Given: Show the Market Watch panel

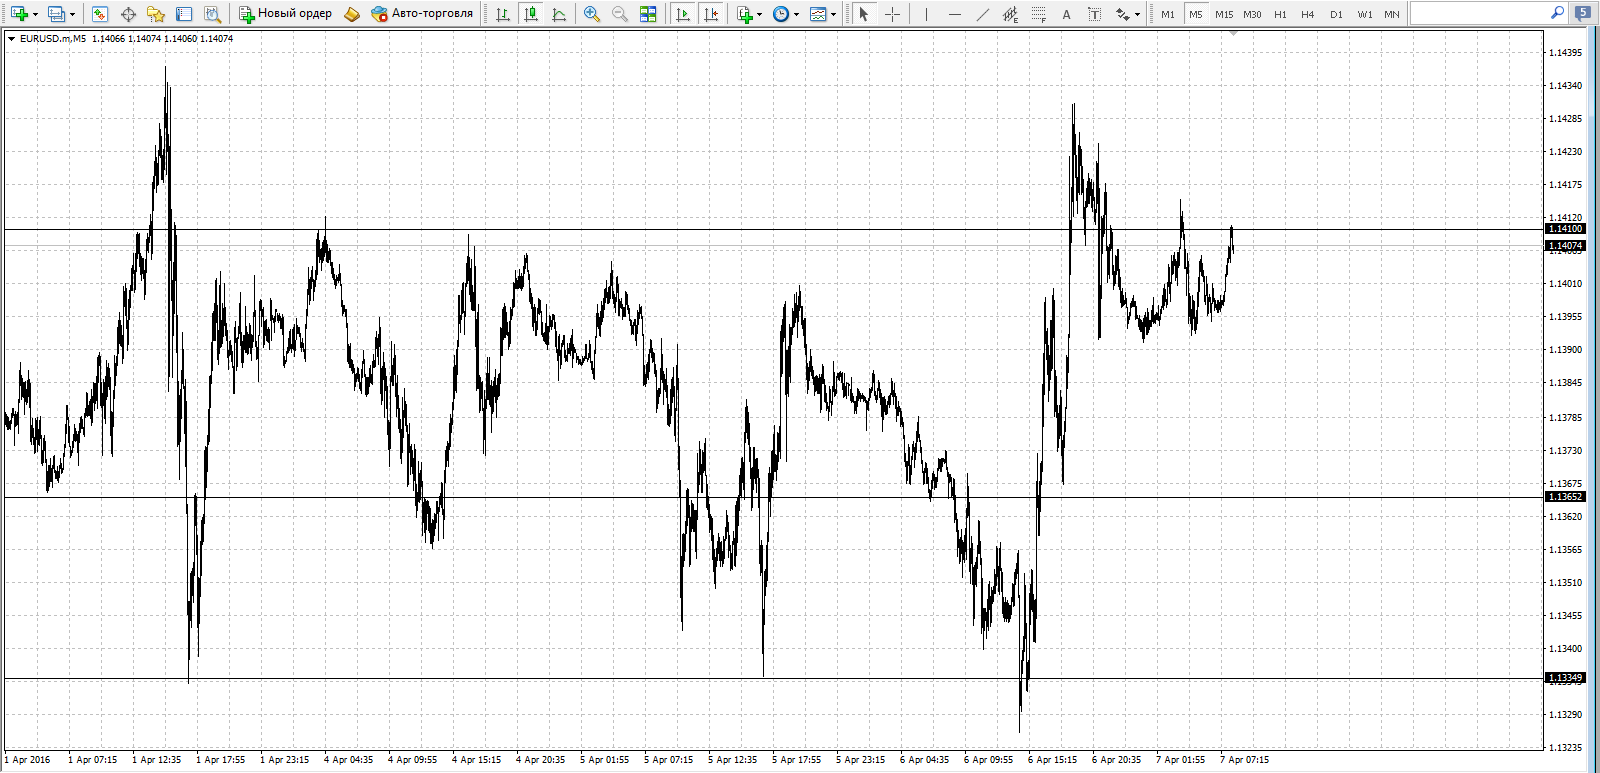Looking at the screenshot, I should (x=99, y=14).
